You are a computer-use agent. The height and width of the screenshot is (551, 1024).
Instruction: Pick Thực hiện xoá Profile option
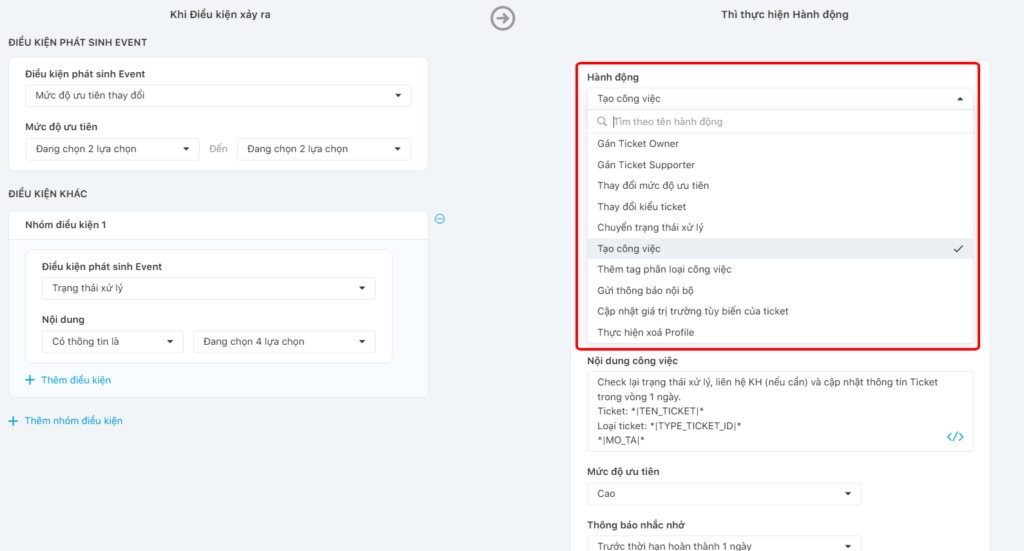pos(645,333)
